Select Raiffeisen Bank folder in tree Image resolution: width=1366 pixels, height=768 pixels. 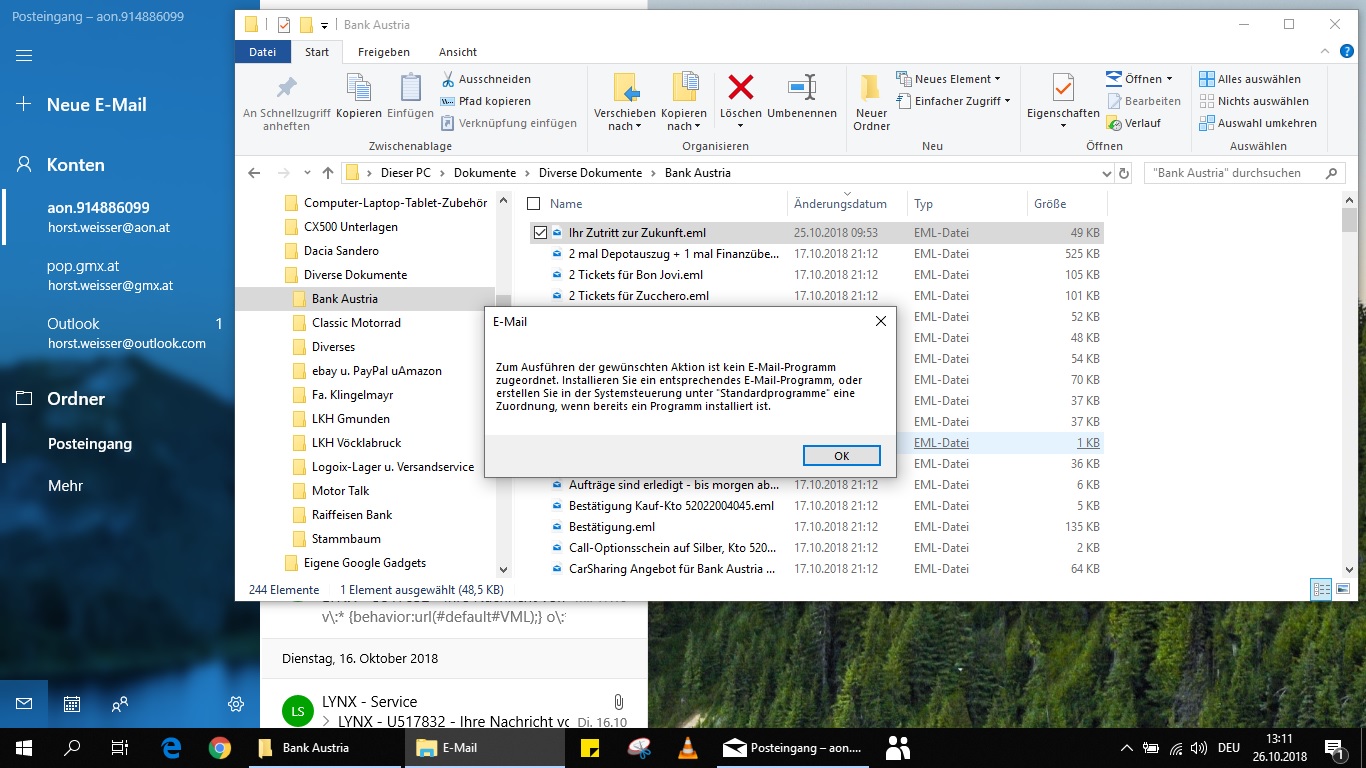pyautogui.click(x=352, y=515)
